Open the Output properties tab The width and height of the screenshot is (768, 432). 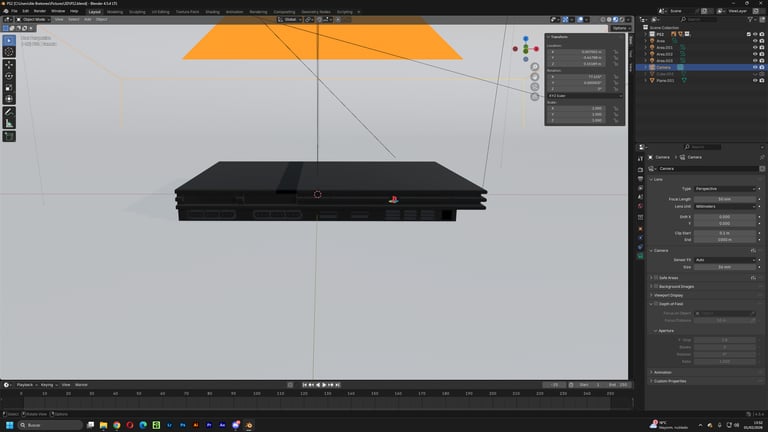(640, 179)
